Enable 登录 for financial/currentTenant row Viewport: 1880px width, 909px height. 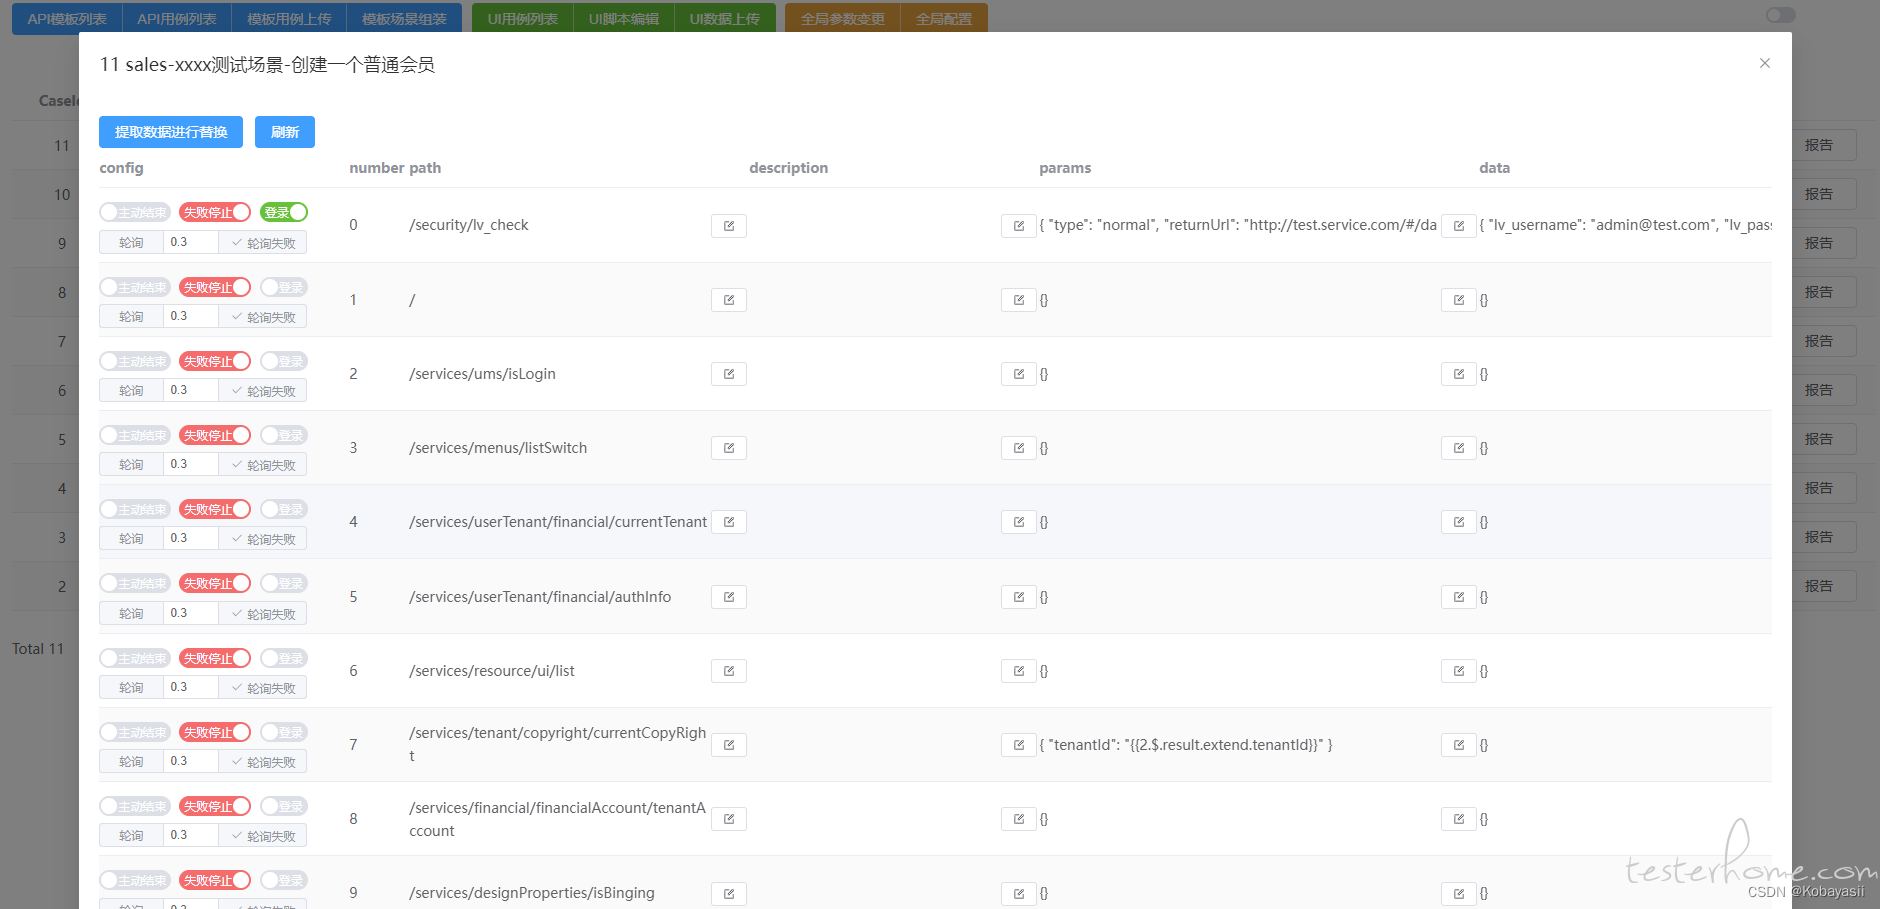(x=283, y=509)
